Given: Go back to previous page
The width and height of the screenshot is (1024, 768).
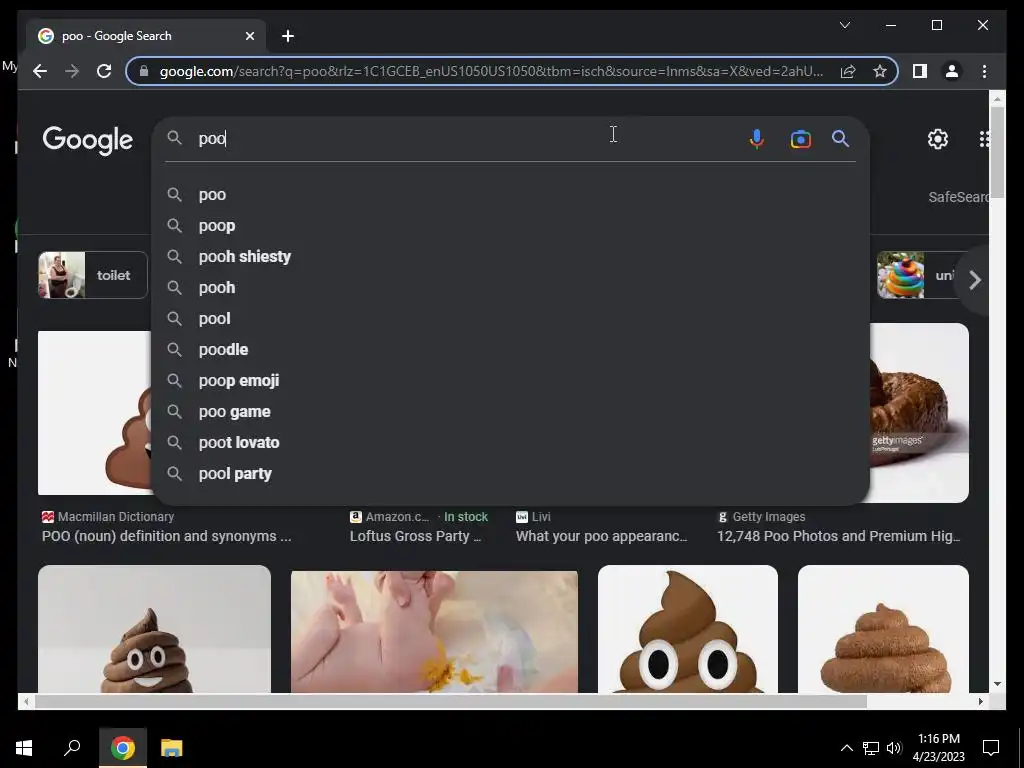Looking at the screenshot, I should [x=40, y=71].
